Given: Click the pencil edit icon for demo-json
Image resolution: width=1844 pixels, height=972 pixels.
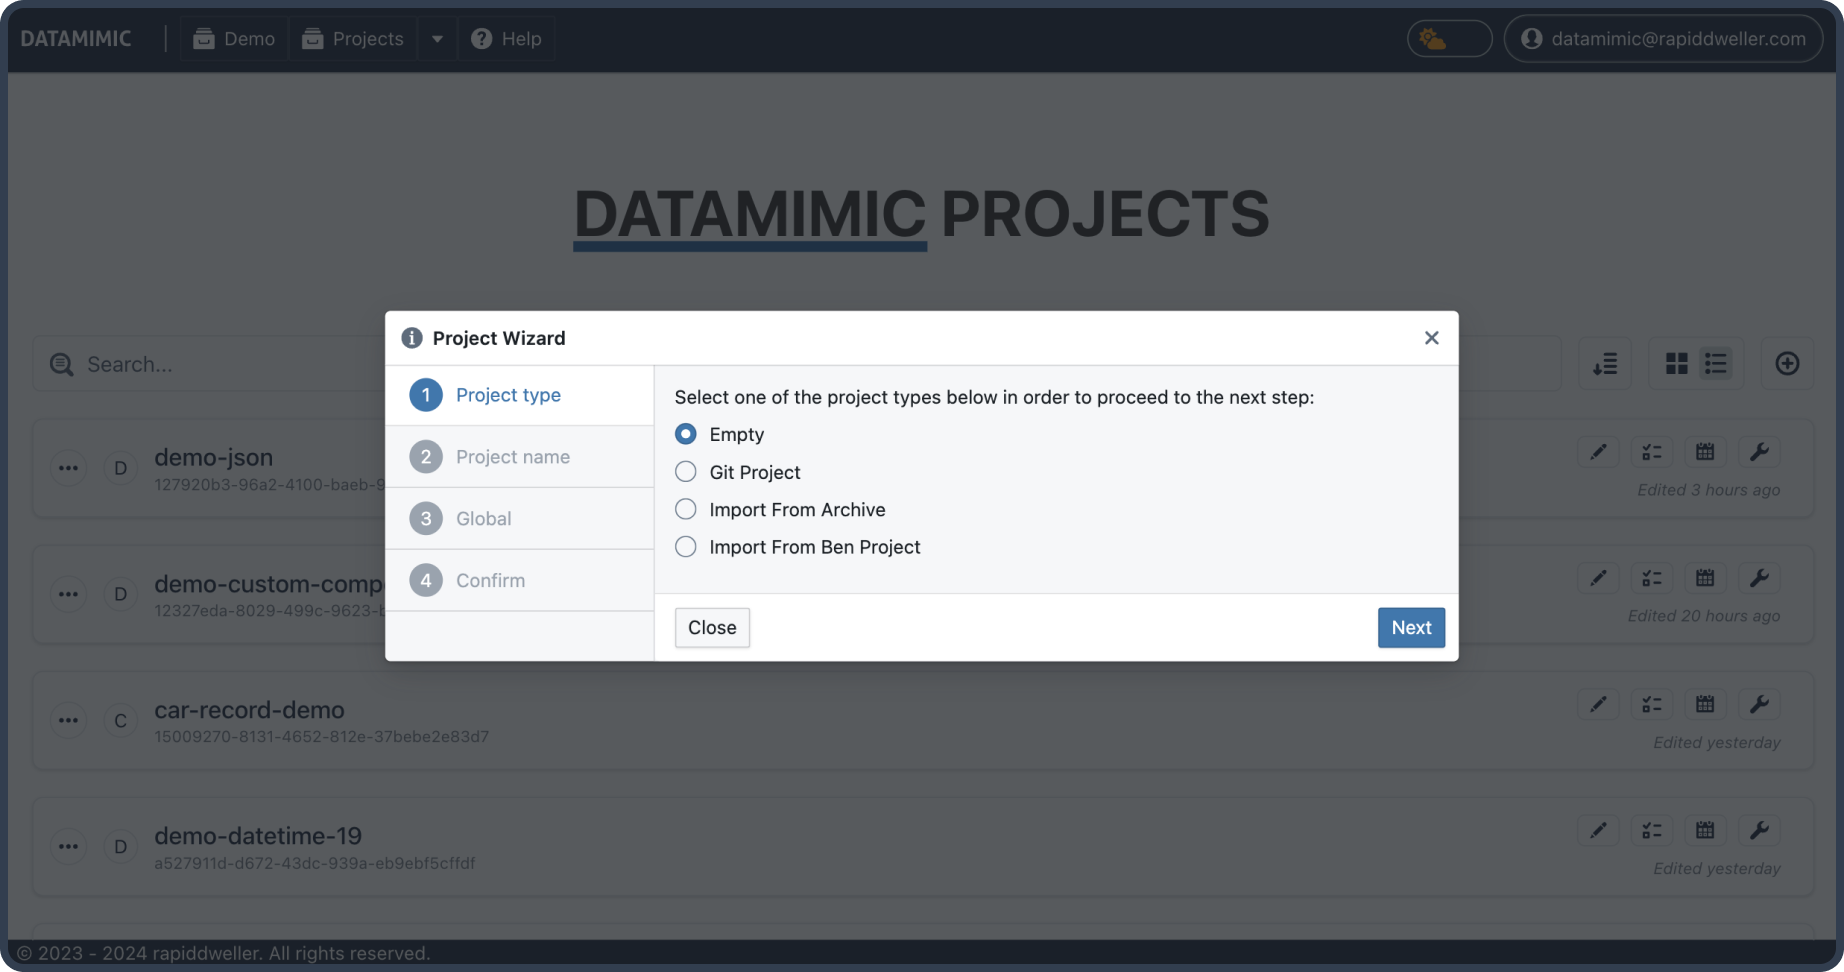Looking at the screenshot, I should point(1598,452).
